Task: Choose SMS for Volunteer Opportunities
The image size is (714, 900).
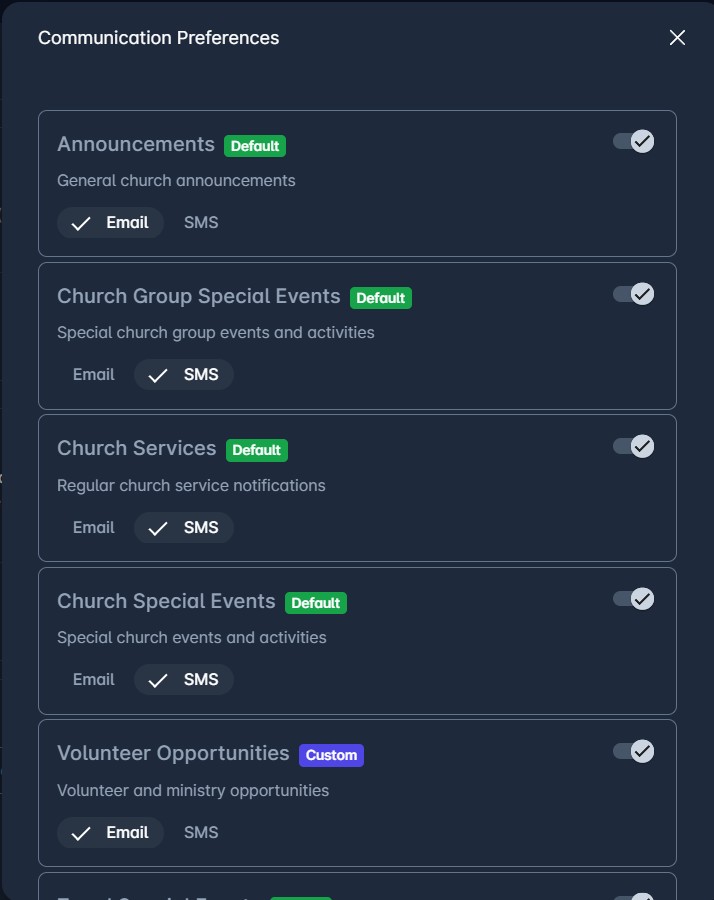Action: pyautogui.click(x=201, y=833)
